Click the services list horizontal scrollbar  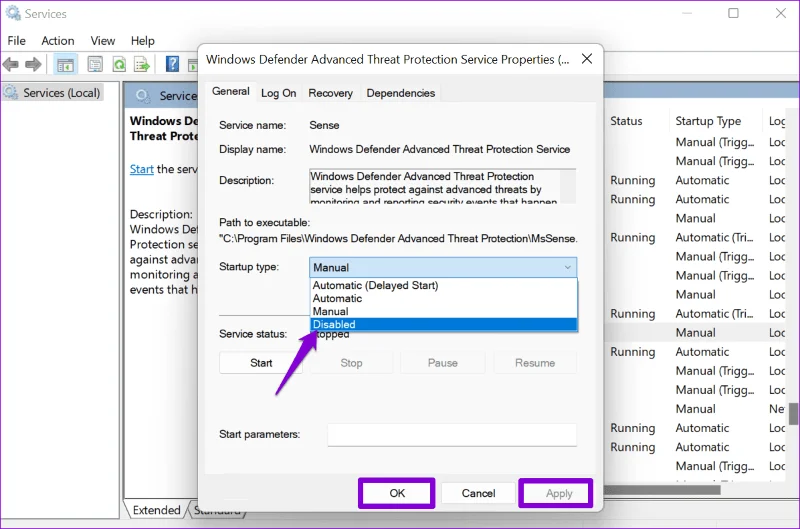pos(662,490)
